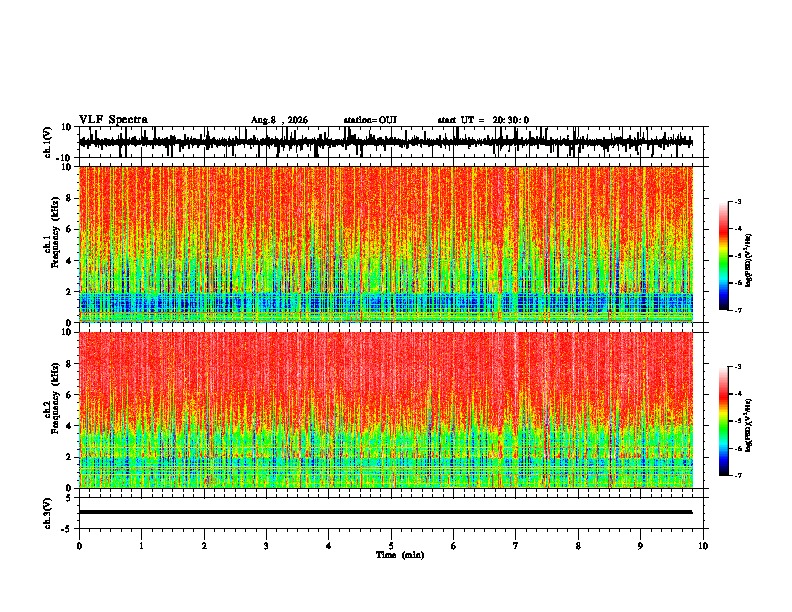Viewport: 792px width, 612px height.
Task: Click the log(PSD) label beside ch.1 color bar
Action: pos(748,261)
